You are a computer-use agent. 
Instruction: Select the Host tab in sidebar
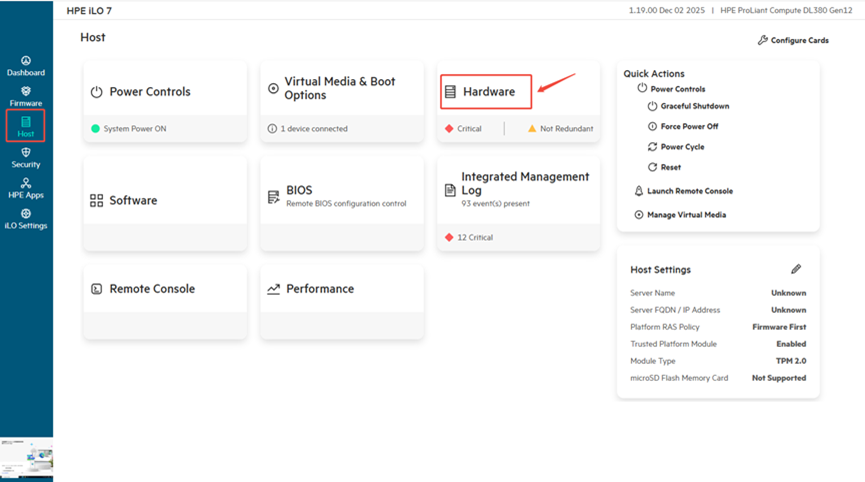click(x=25, y=125)
